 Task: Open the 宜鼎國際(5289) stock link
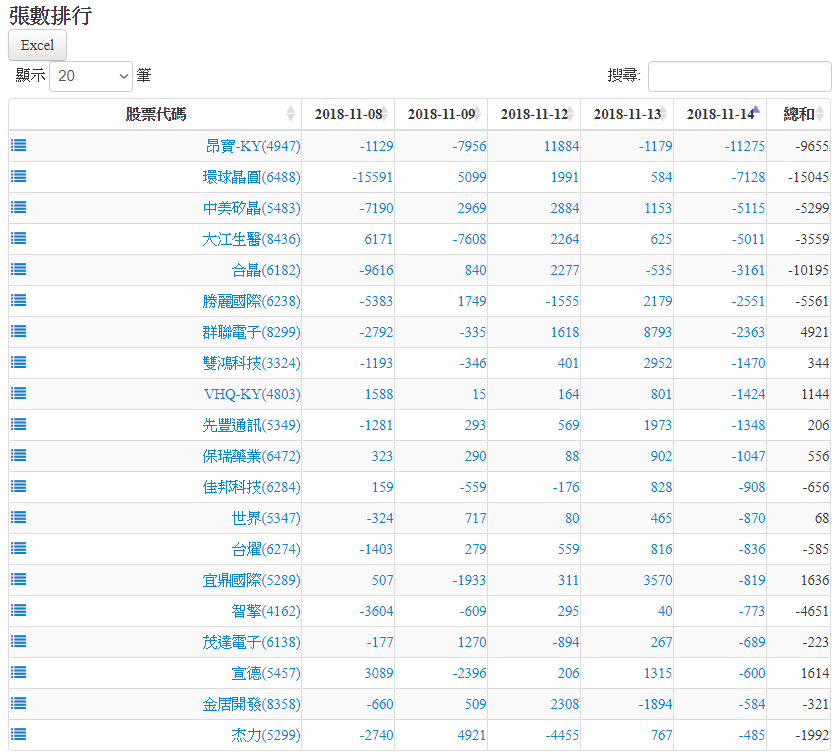(251, 580)
